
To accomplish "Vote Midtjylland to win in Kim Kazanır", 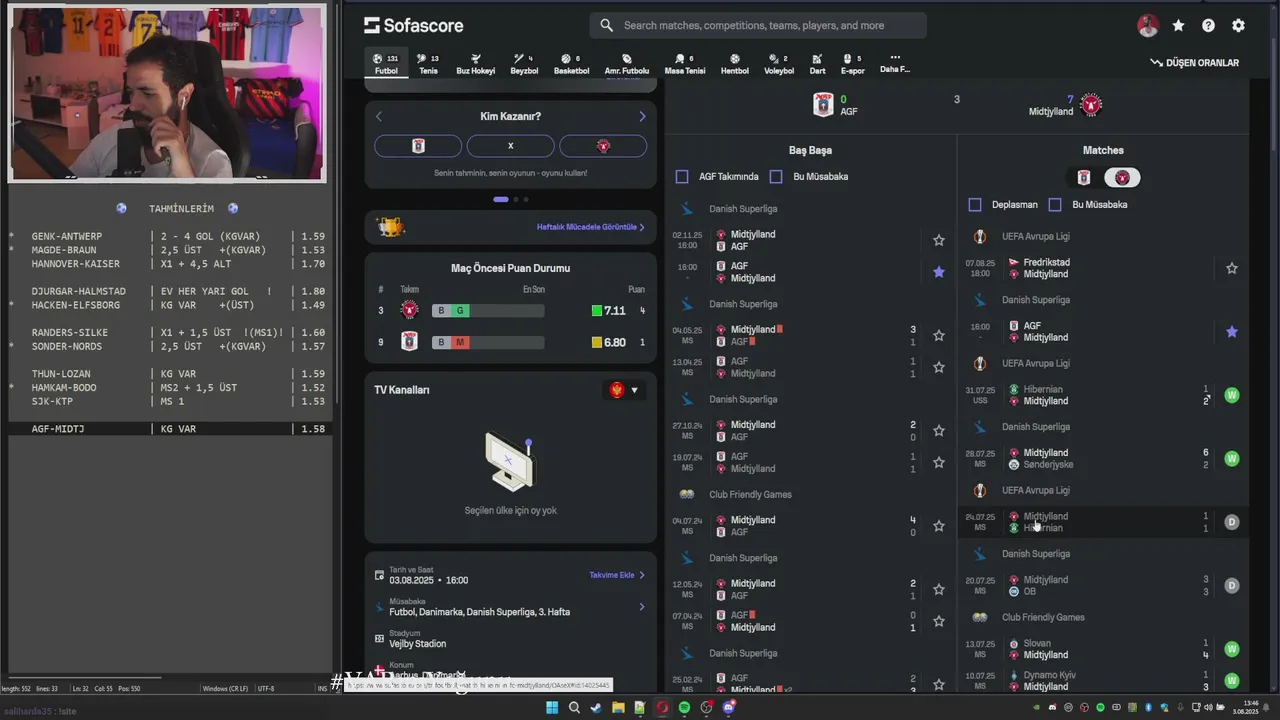I will 603,146.
